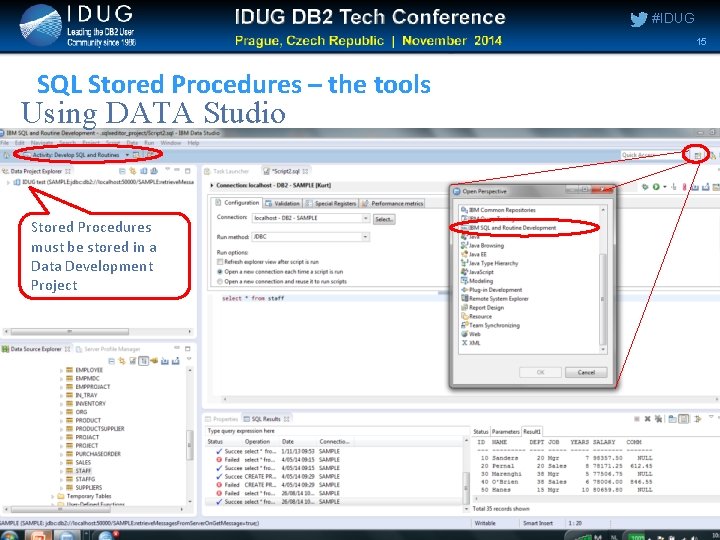Click the EMPLOYEE table icon
Image resolution: width=720 pixels, height=540 pixels.
[69, 370]
